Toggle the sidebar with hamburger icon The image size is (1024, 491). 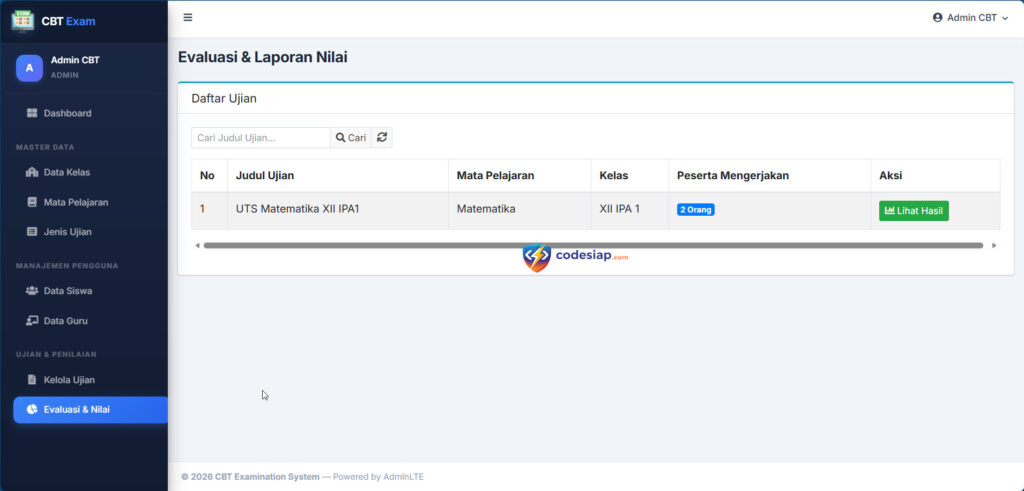(188, 17)
